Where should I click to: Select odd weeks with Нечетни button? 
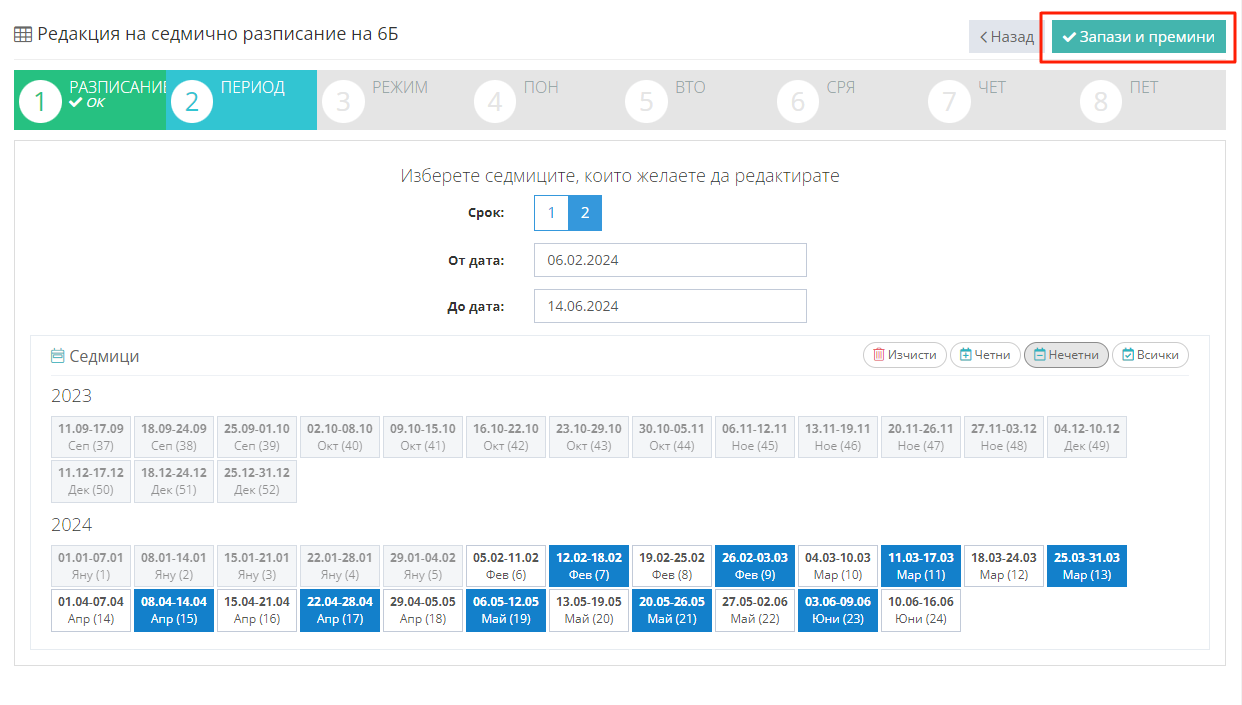pos(1066,355)
